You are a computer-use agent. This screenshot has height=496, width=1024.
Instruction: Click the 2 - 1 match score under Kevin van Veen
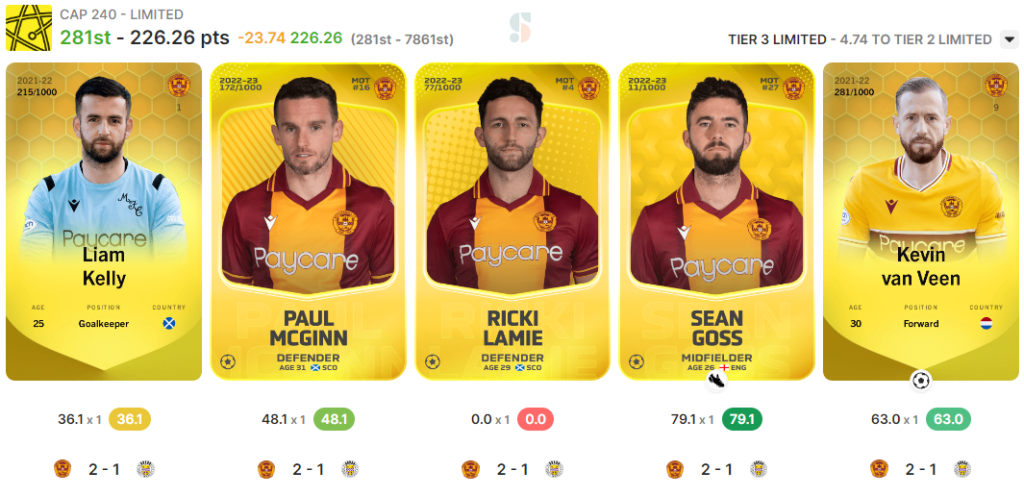coord(921,469)
